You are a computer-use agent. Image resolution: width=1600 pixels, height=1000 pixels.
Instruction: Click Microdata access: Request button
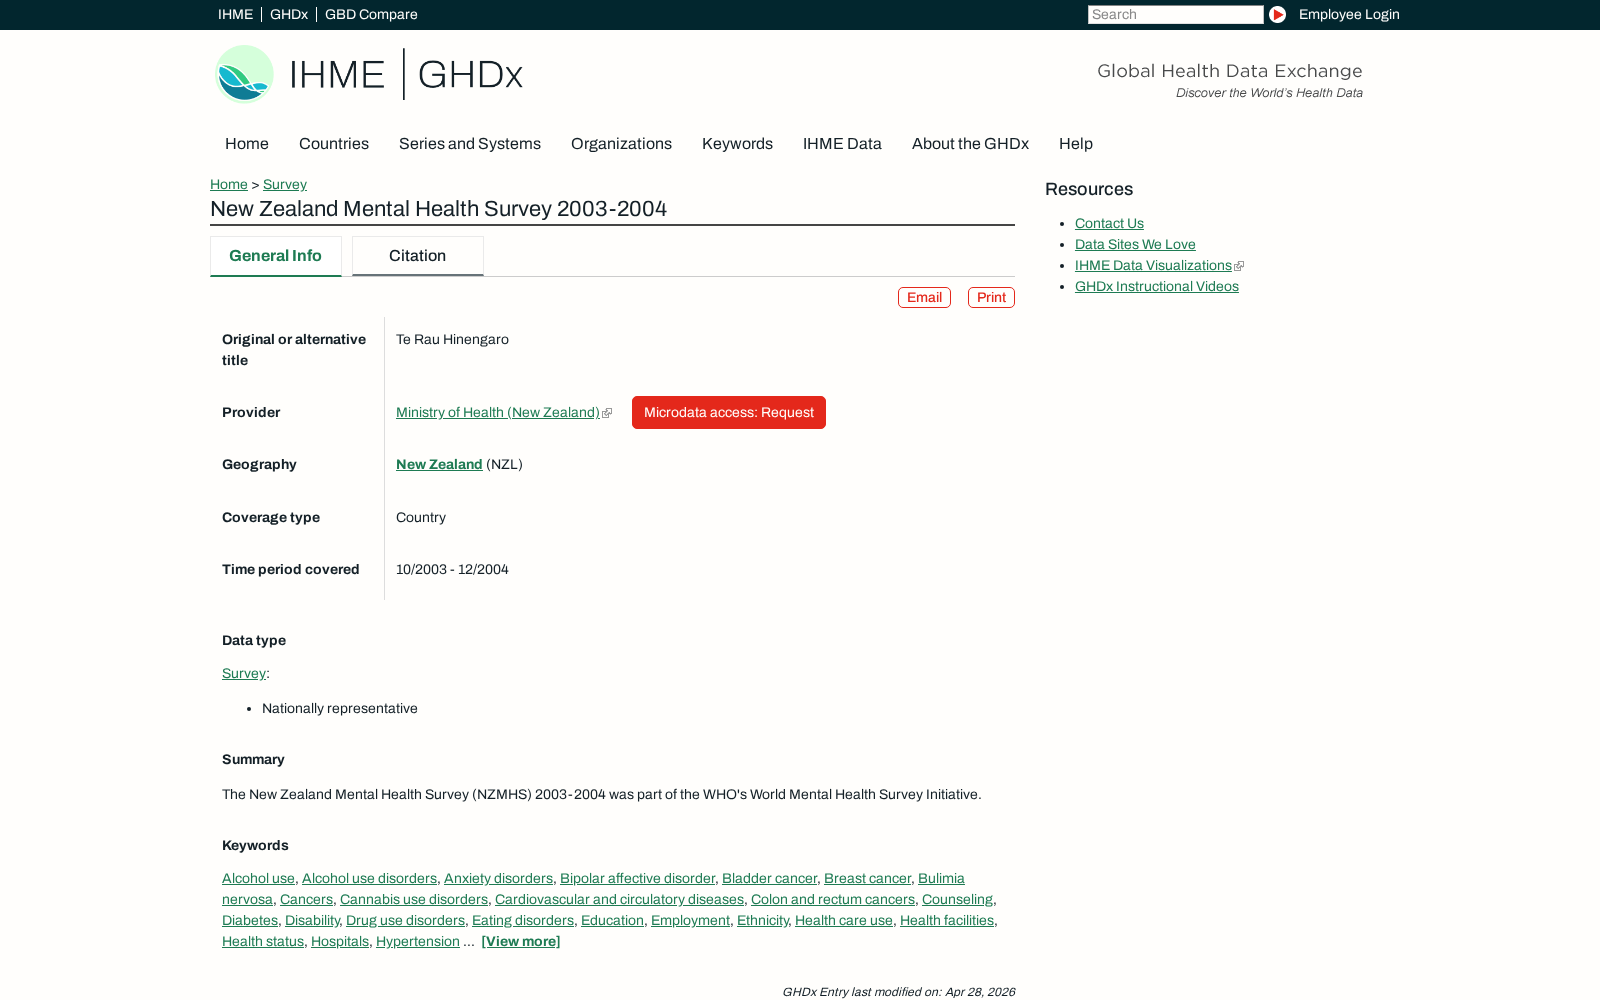click(729, 412)
